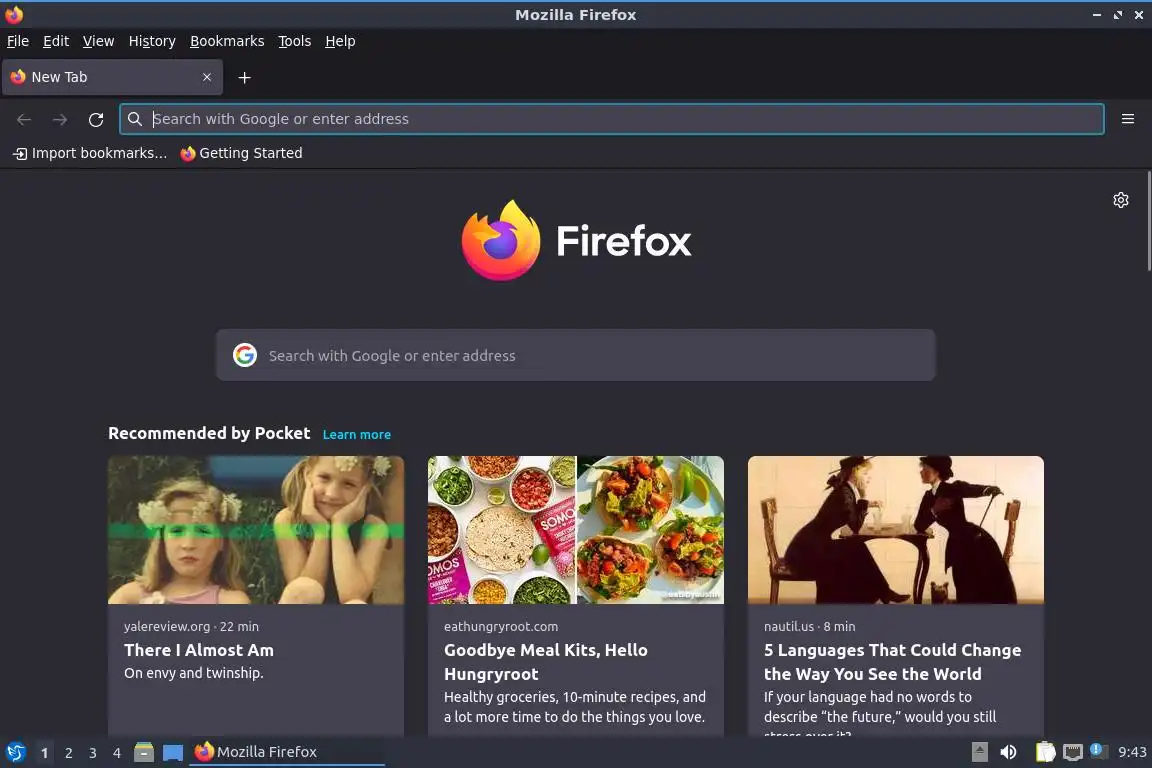Open the Hungryroot meal kits story image

pyautogui.click(x=576, y=530)
